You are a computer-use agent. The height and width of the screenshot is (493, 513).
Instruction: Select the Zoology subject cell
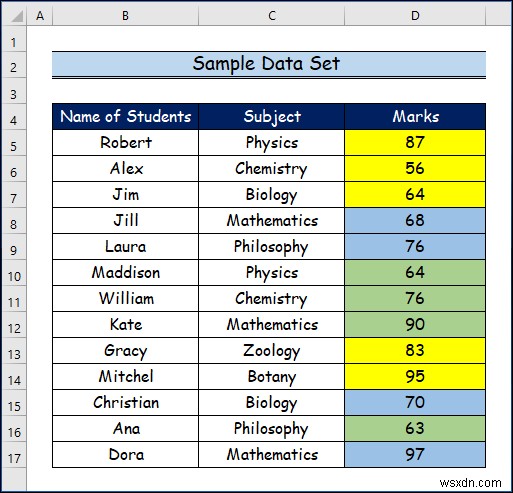tap(271, 351)
